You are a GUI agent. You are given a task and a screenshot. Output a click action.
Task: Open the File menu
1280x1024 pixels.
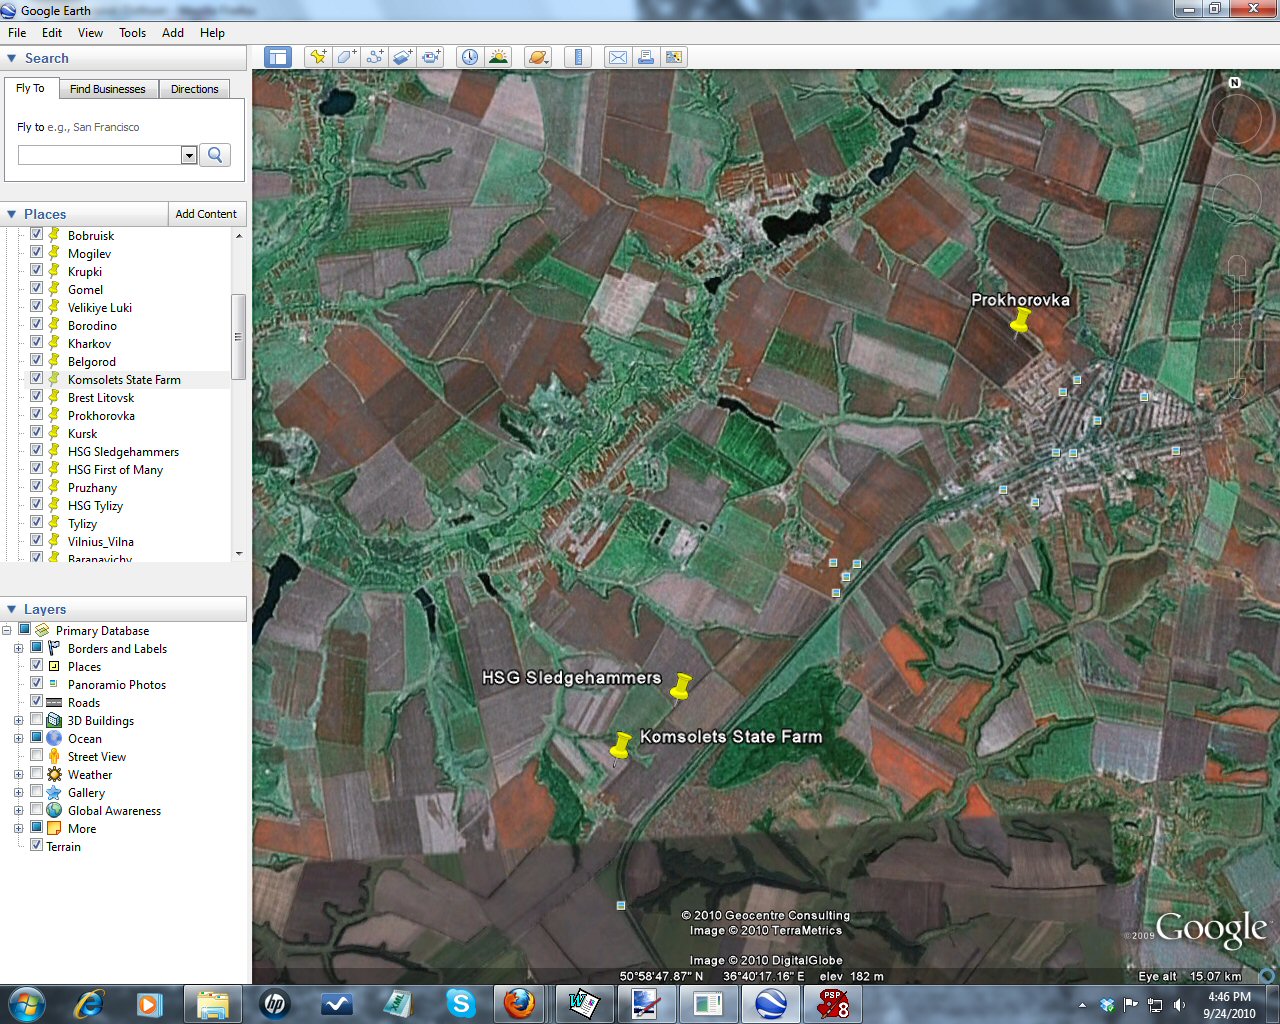pyautogui.click(x=17, y=33)
